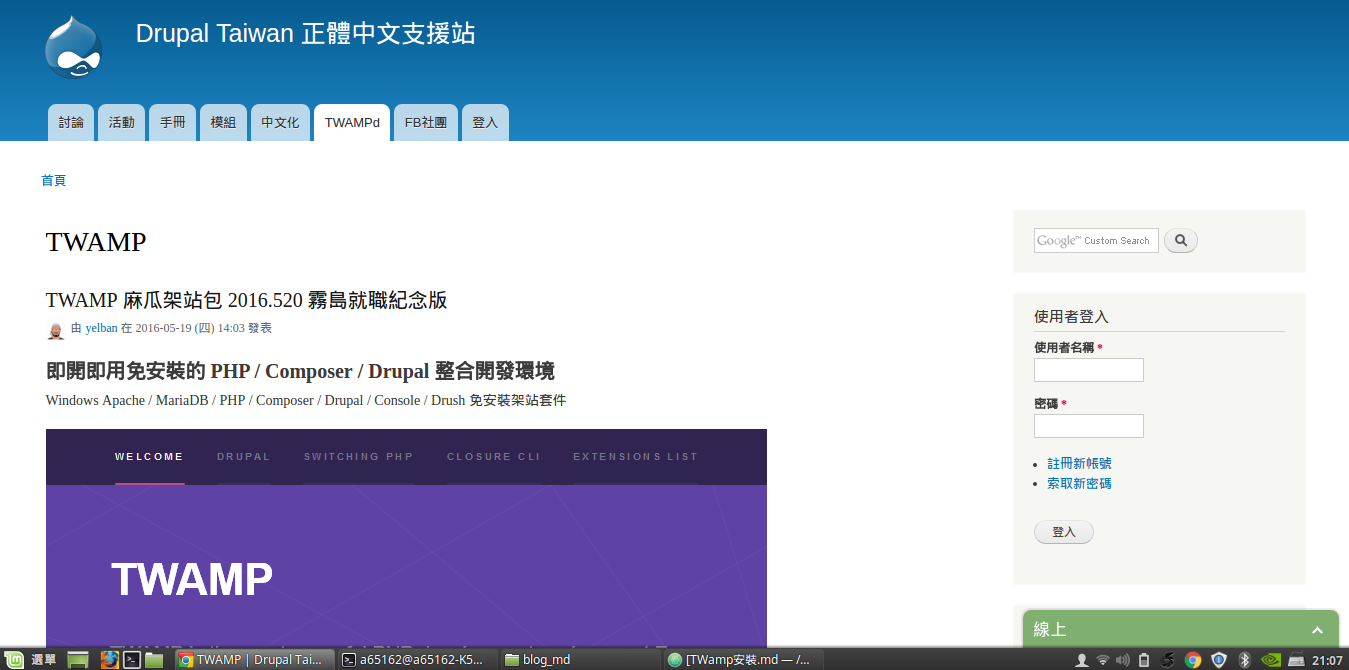Open the FB社團 tab

point(426,123)
